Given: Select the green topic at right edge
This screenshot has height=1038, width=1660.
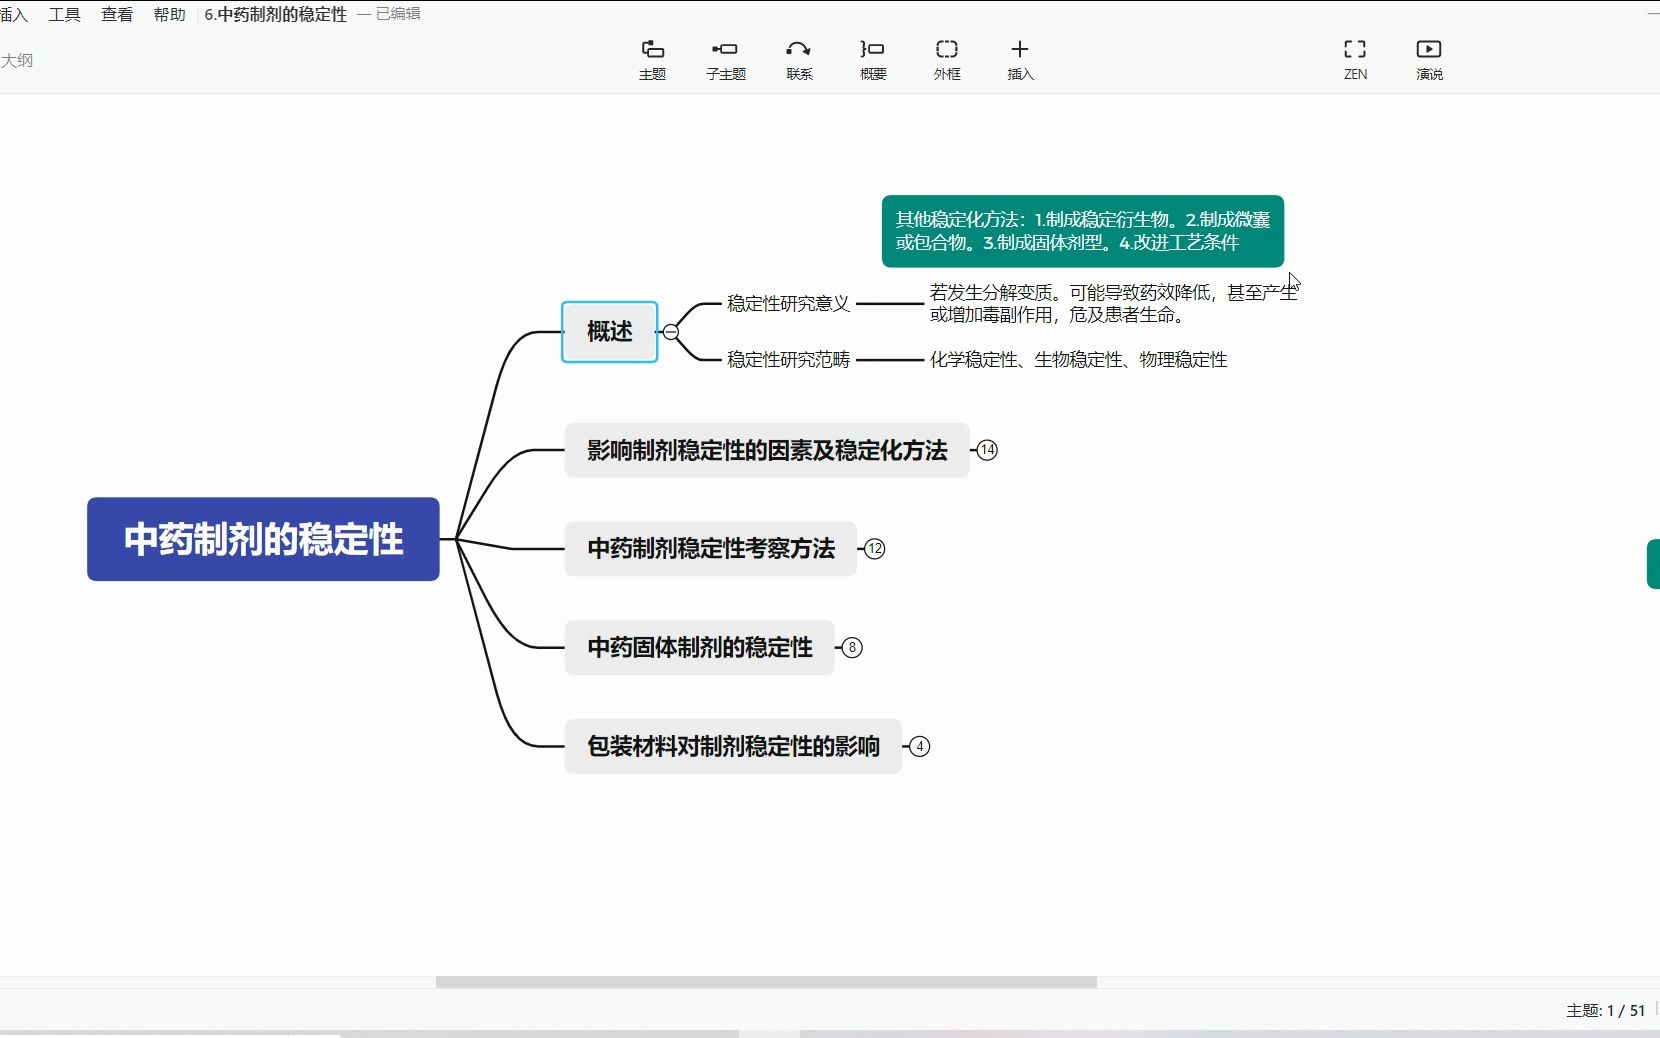Looking at the screenshot, I should pos(1653,564).
